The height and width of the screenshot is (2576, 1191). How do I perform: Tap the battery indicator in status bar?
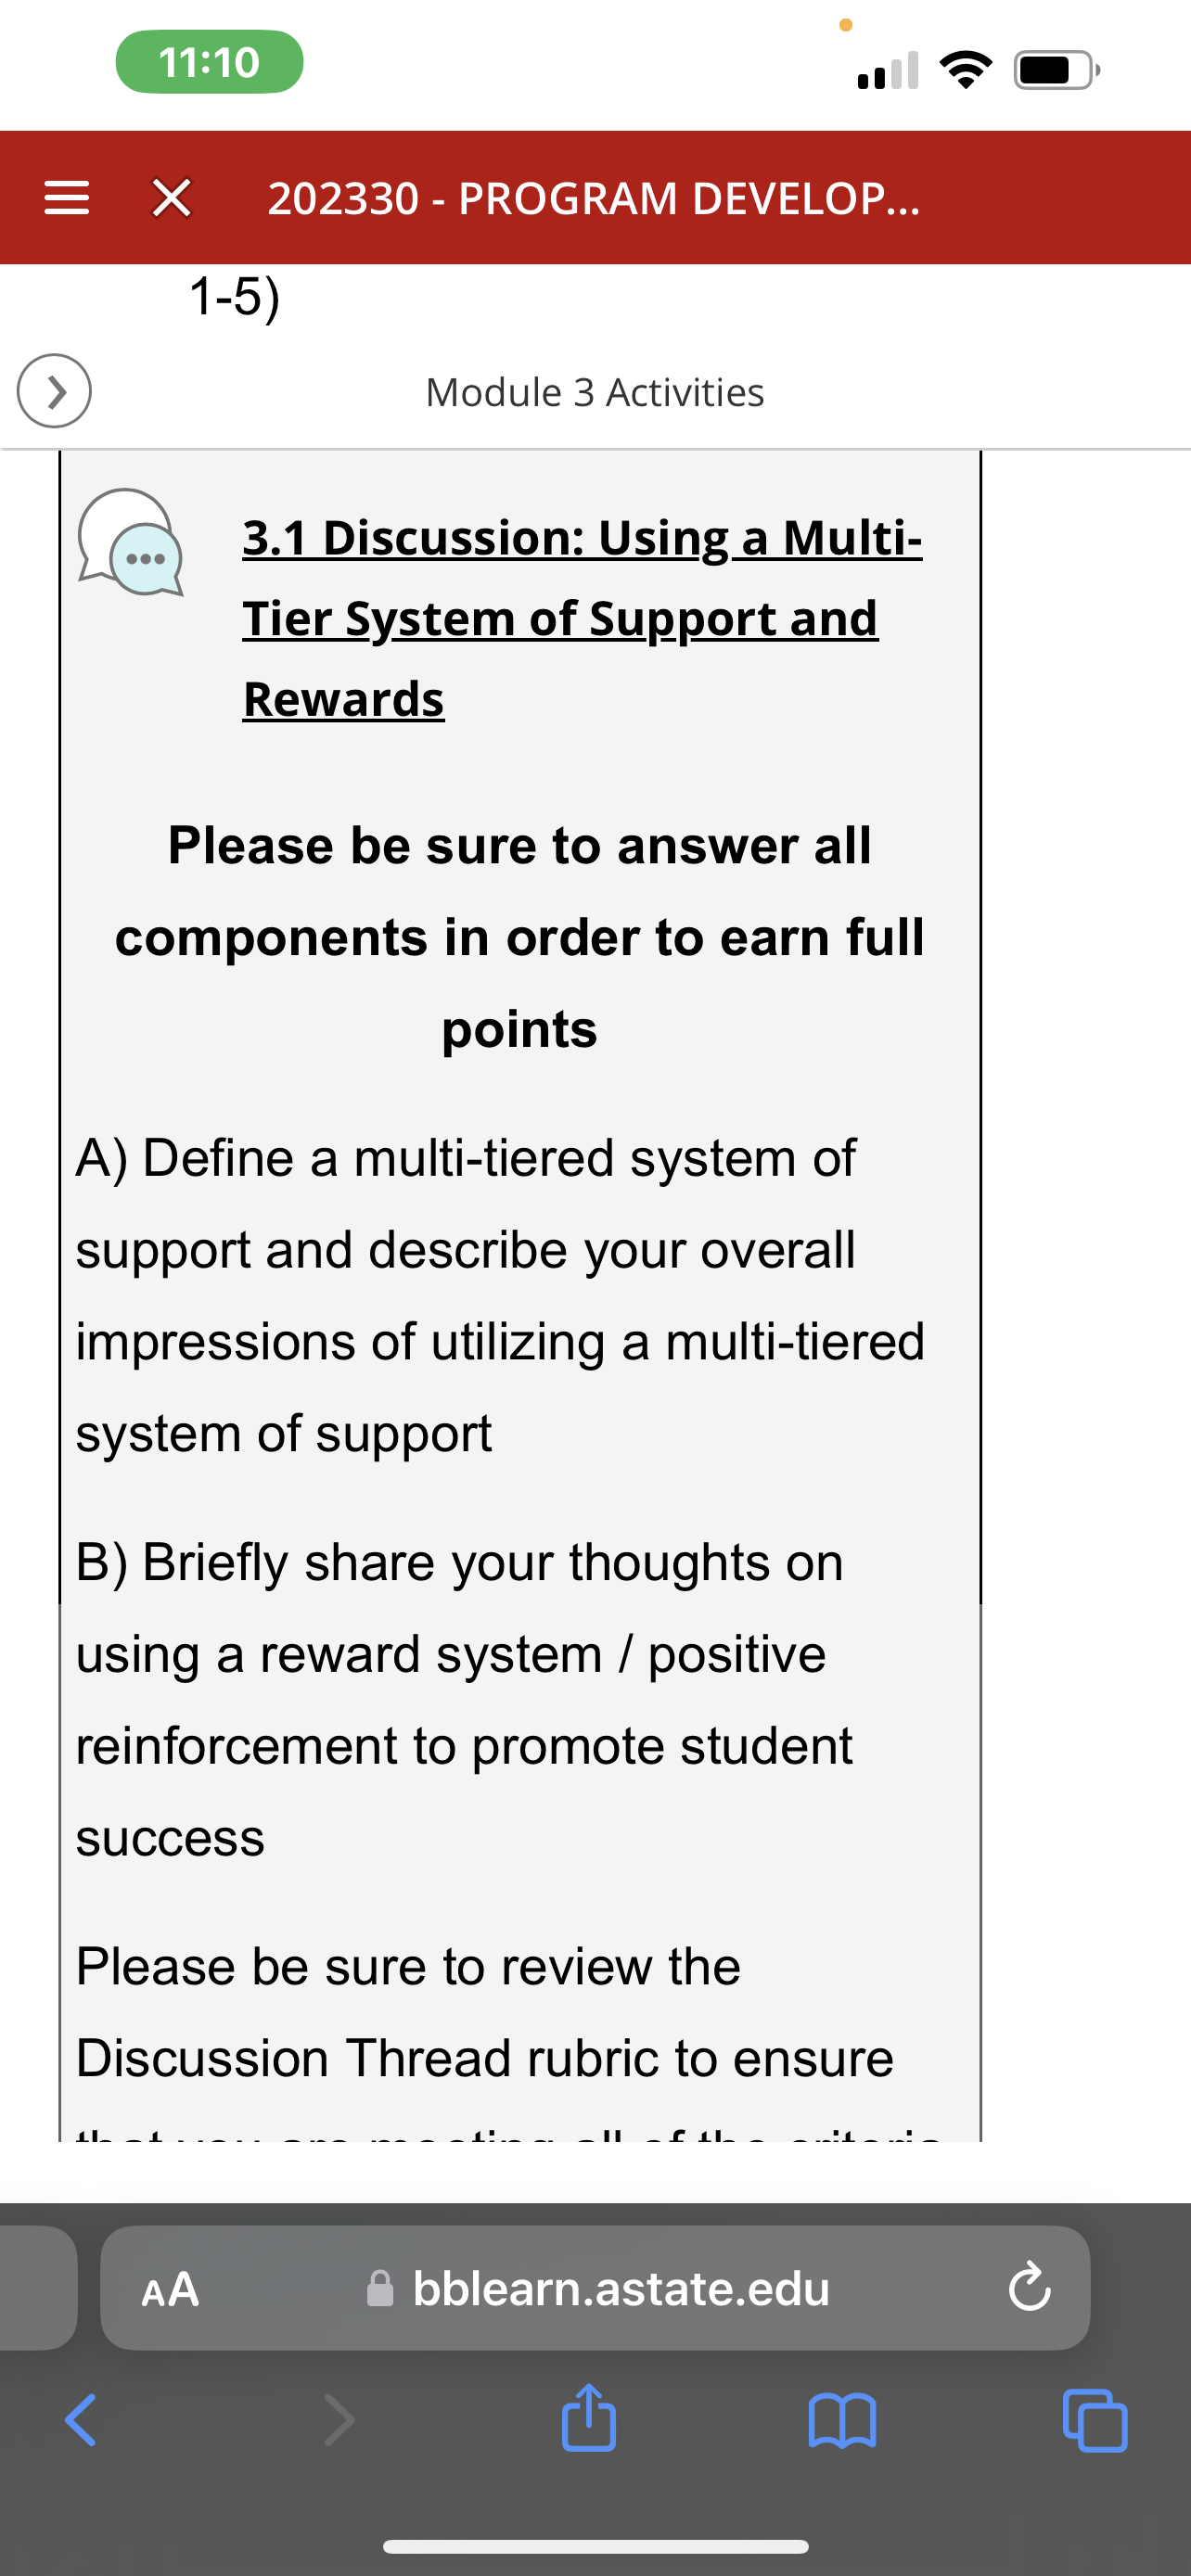1057,70
